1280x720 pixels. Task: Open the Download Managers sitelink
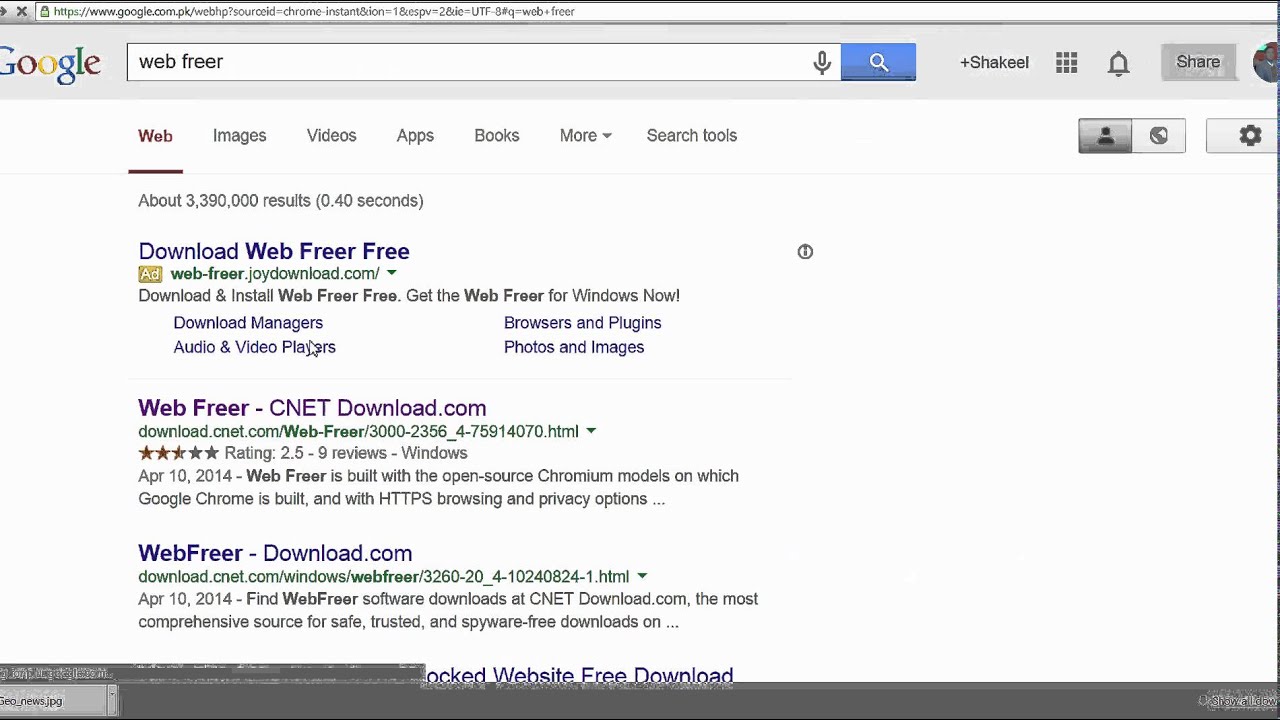click(x=248, y=323)
